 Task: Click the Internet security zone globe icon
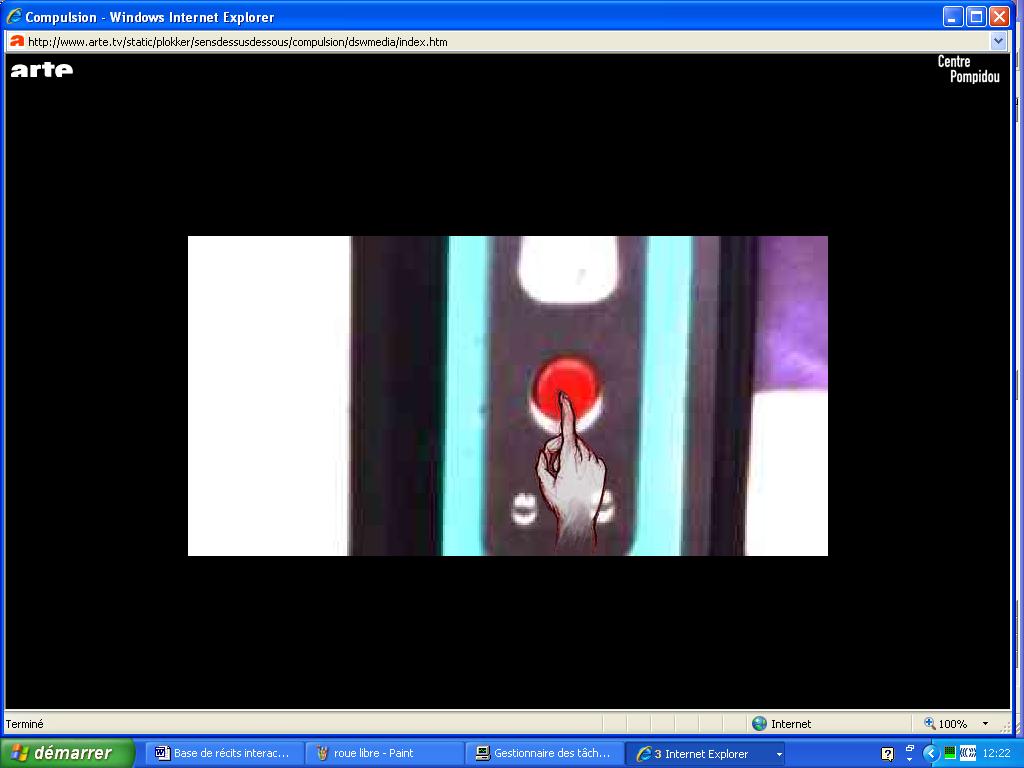pos(760,724)
